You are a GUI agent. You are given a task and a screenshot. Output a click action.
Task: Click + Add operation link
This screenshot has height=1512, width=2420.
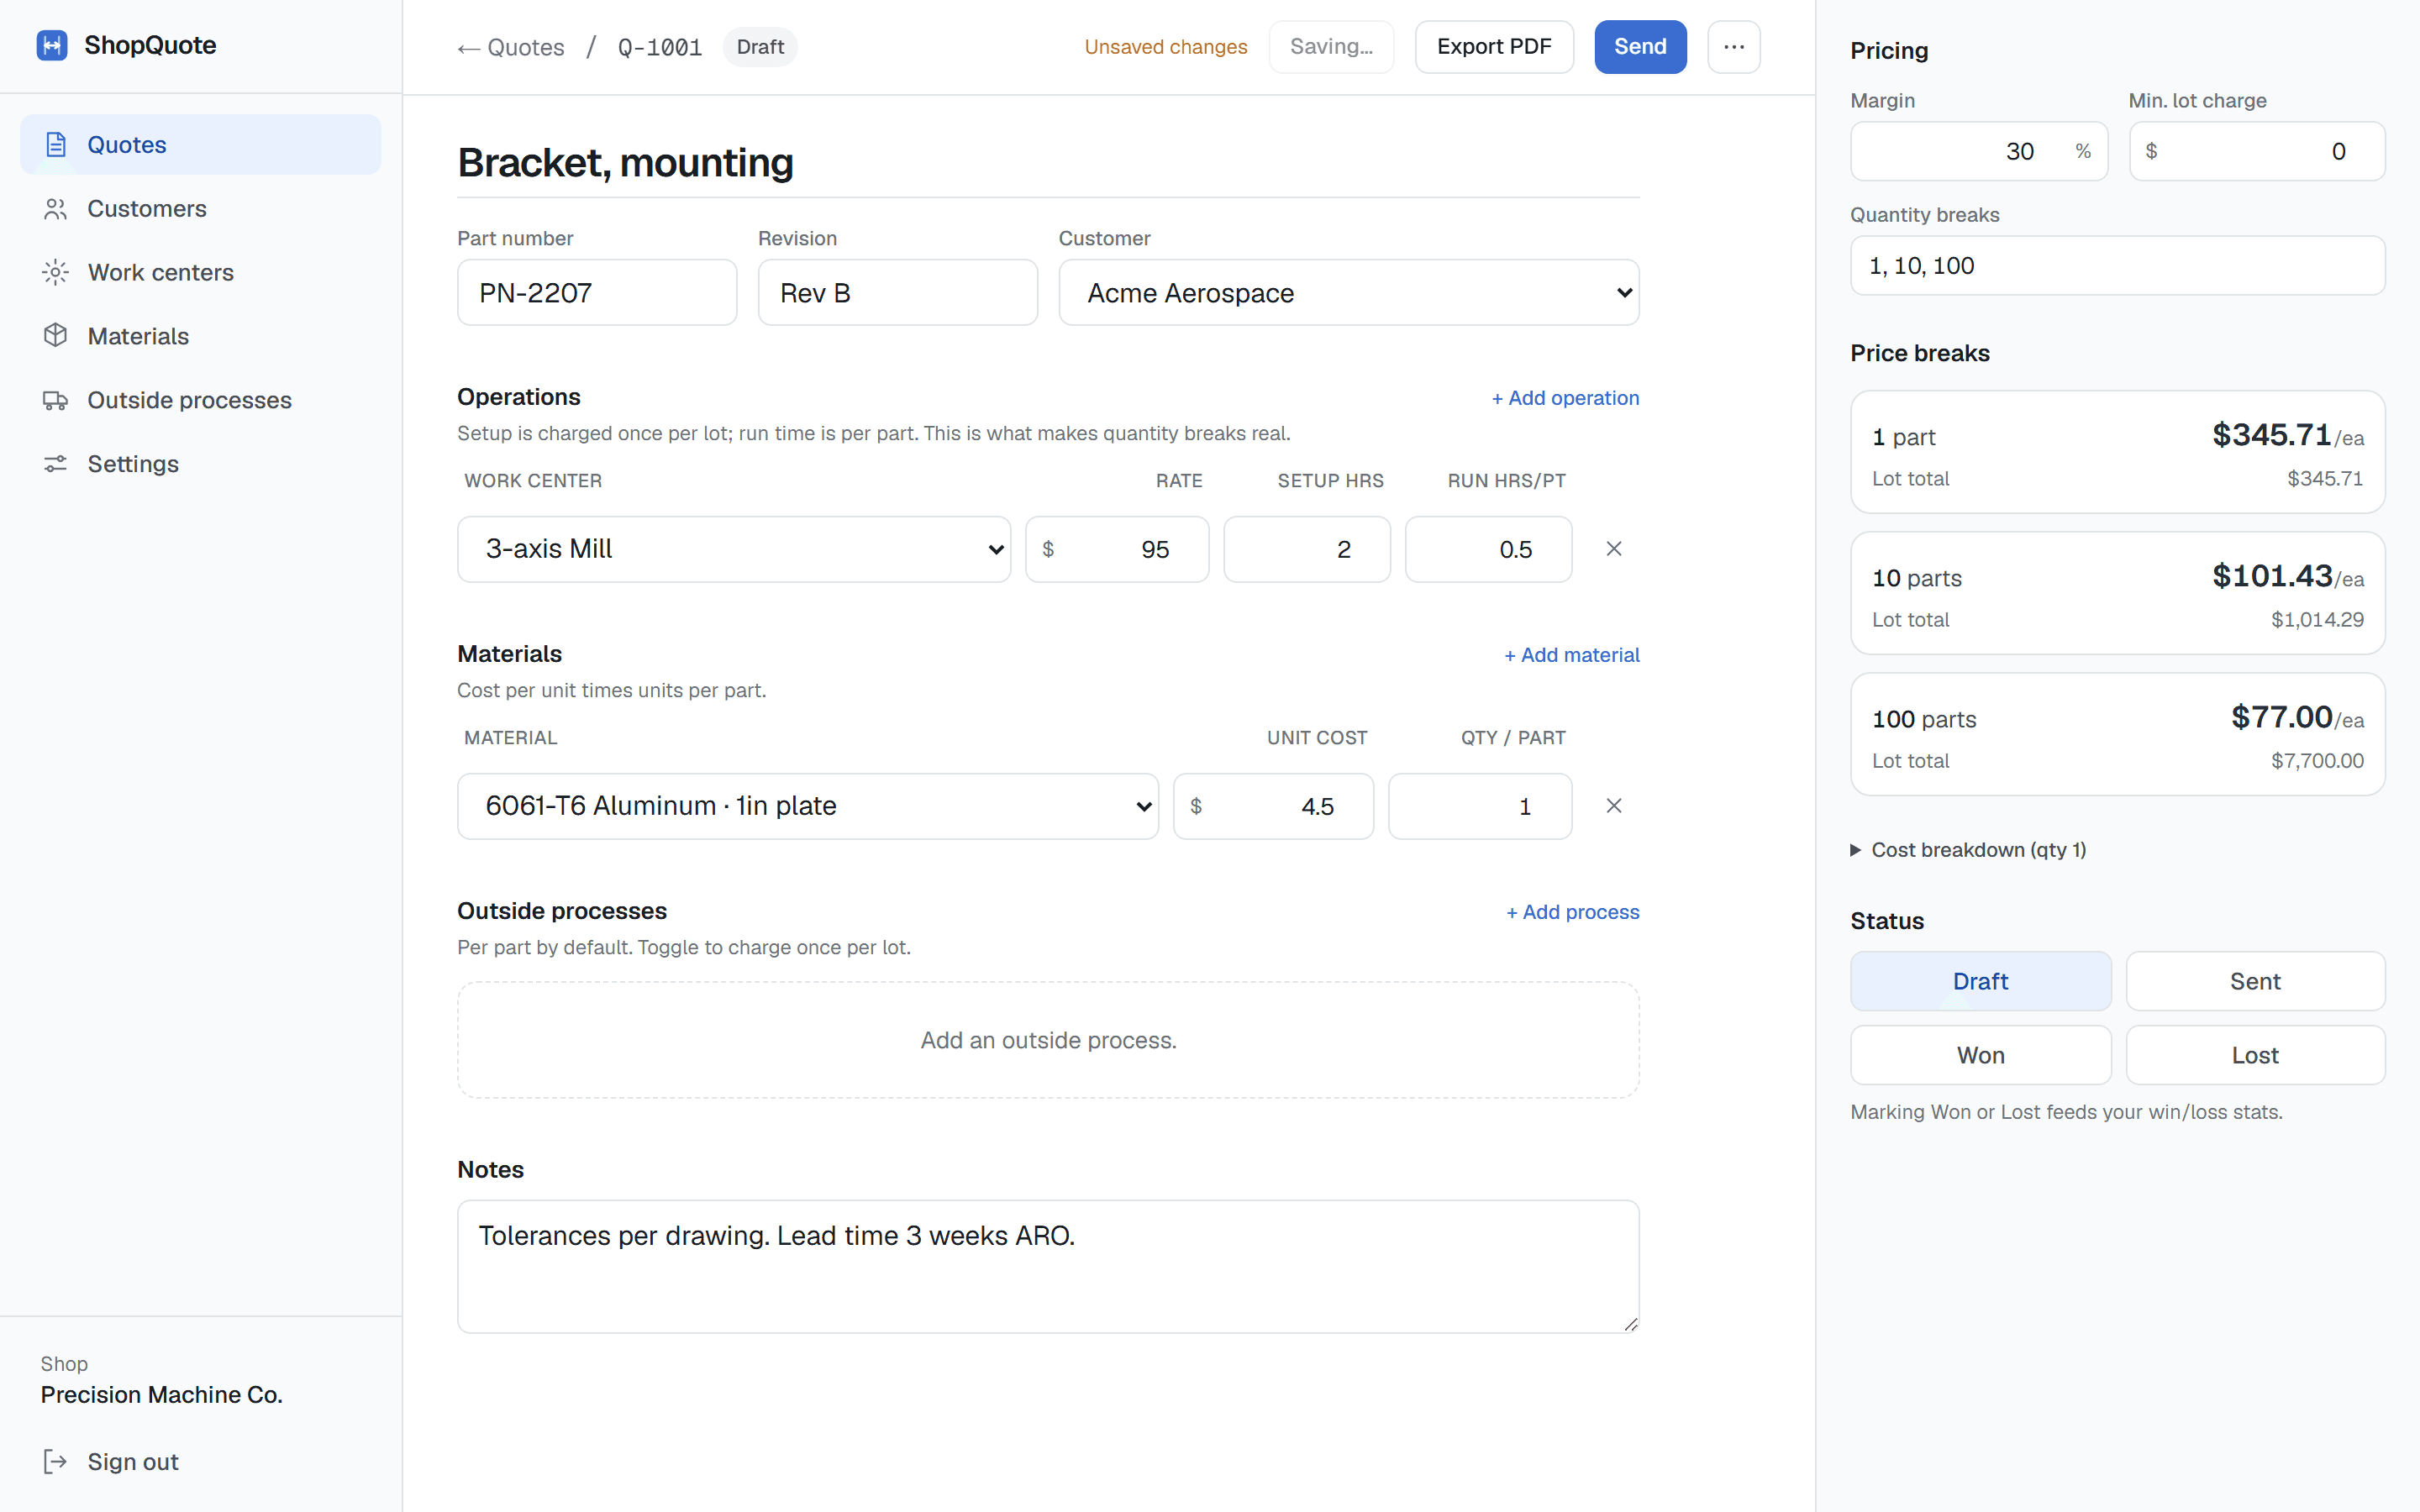pos(1565,398)
